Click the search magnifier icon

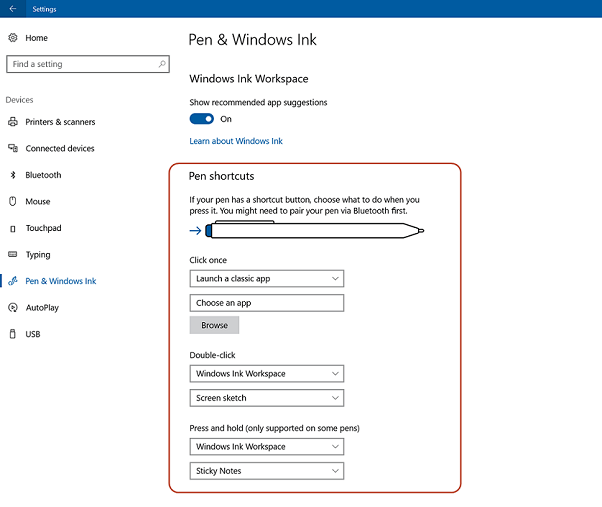[x=162, y=64]
